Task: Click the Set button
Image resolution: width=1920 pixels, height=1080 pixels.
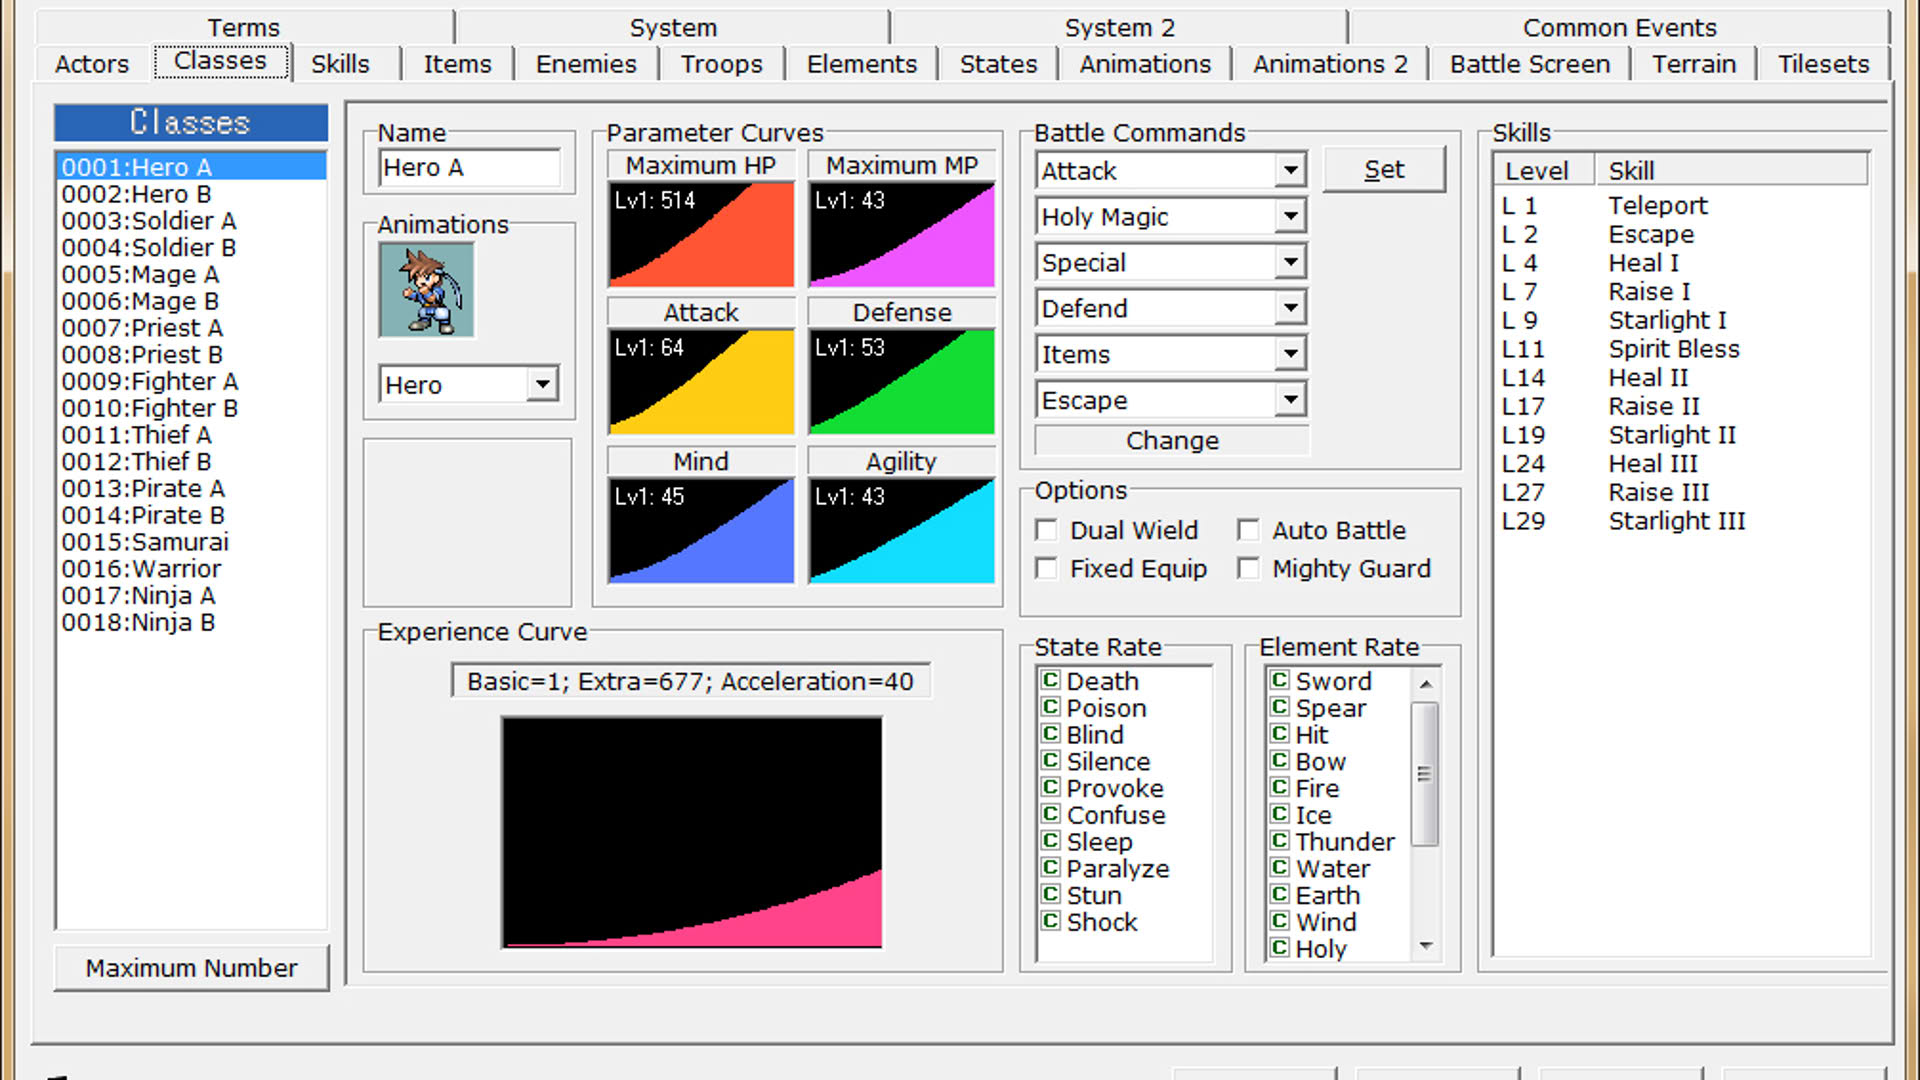Action: tap(1384, 170)
